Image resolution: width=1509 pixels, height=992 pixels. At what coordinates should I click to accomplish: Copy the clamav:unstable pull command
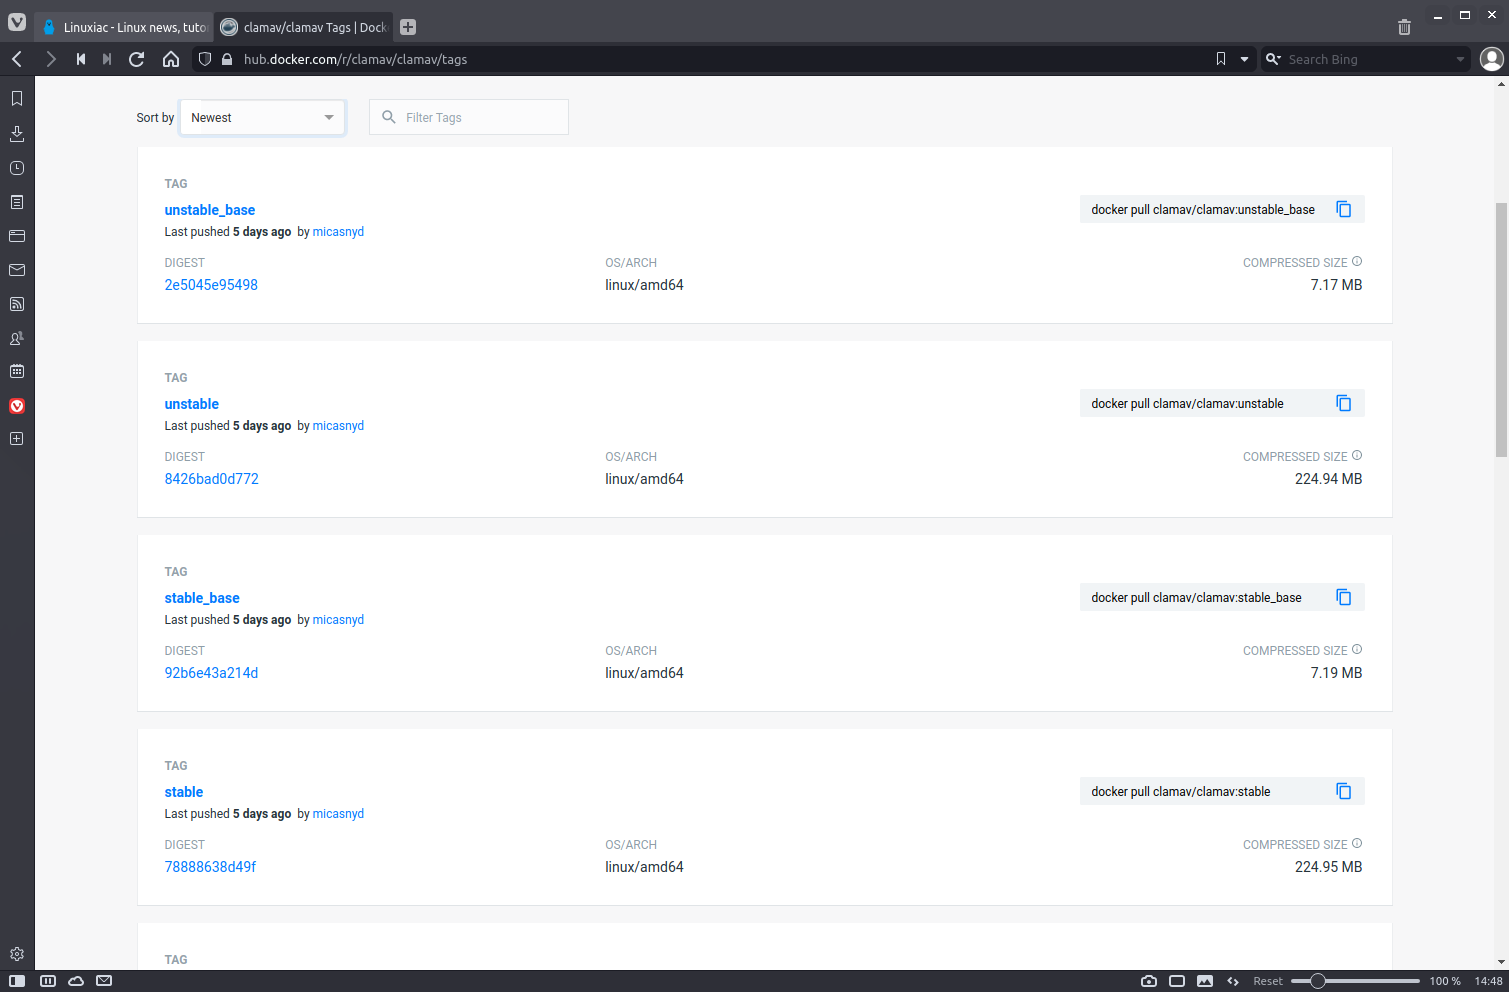coord(1344,403)
